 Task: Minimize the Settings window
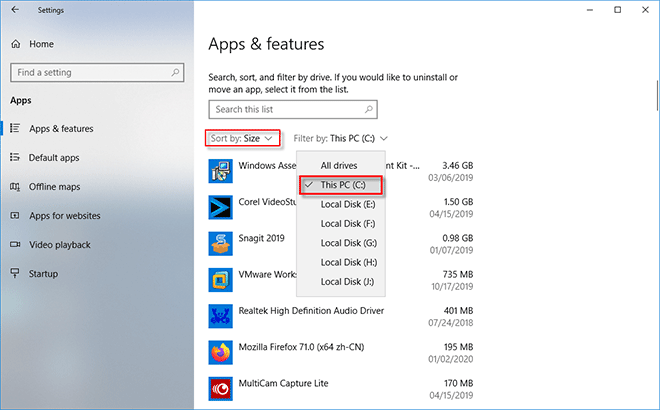[x=590, y=10]
